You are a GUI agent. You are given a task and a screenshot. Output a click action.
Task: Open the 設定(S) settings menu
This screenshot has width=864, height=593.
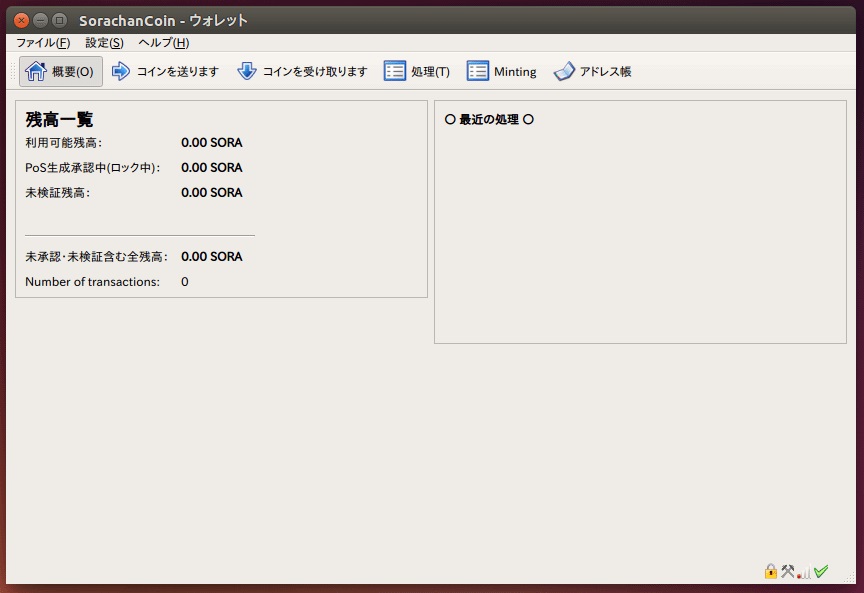104,42
